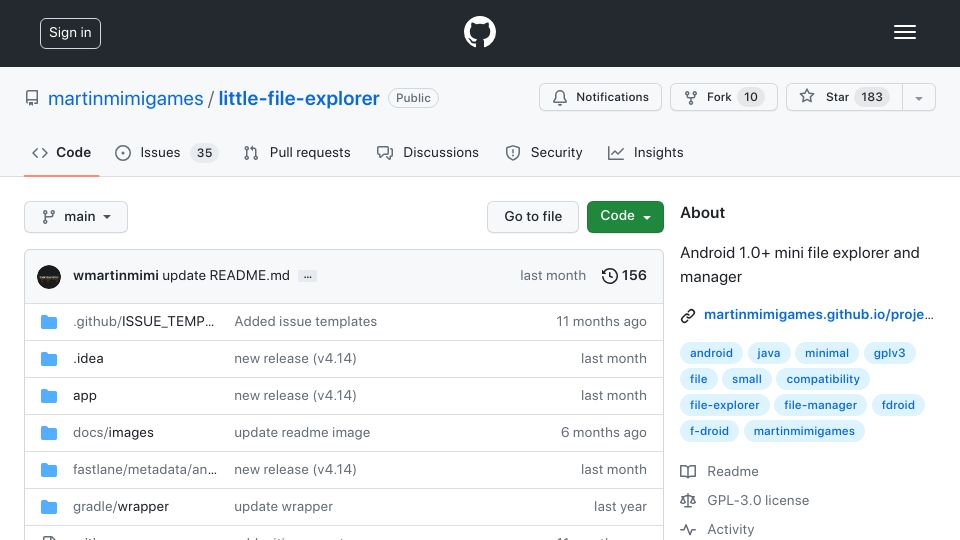This screenshot has width=960, height=540.
Task: Open the docs/images folder
Action: [x=113, y=433]
